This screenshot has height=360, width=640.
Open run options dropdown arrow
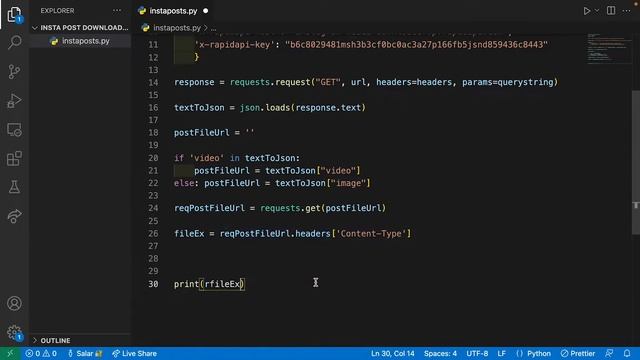point(597,11)
